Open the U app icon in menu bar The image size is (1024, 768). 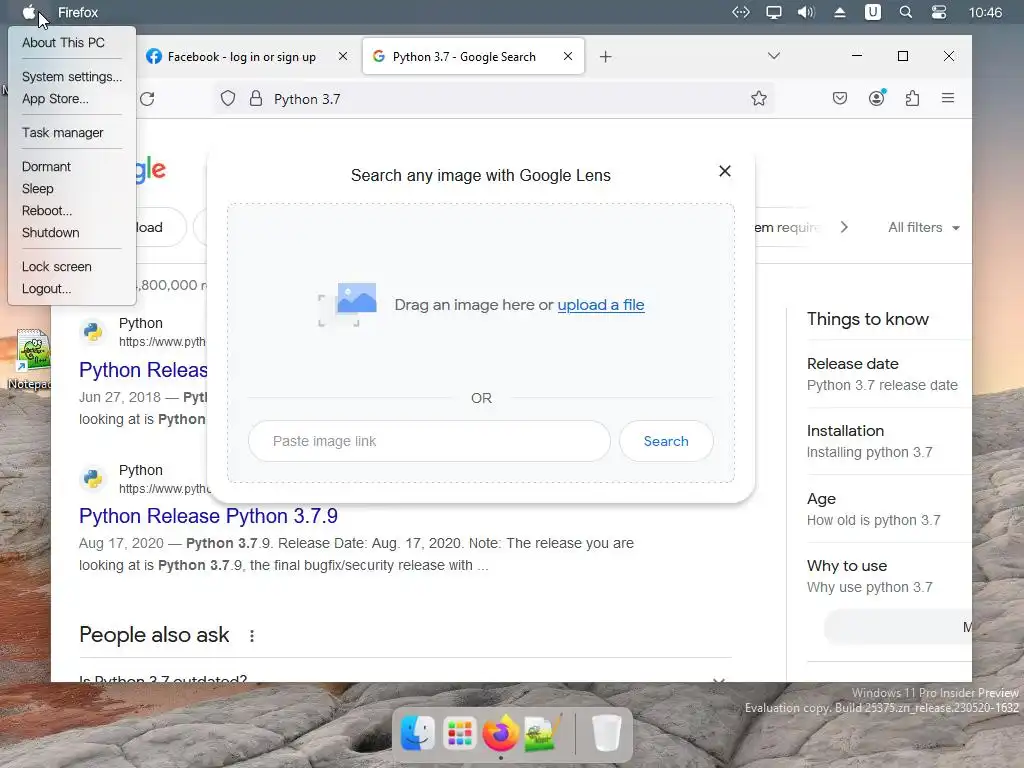pos(872,12)
